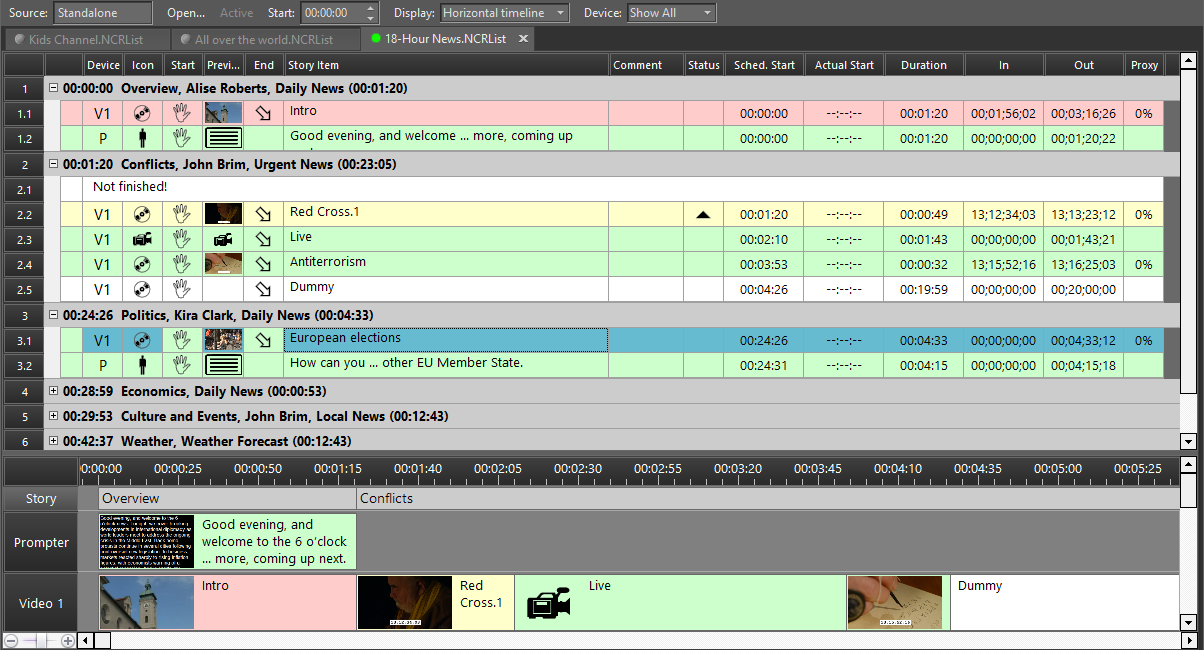1204x650 pixels.
Task: Click the zoom out timeline minus icon
Action: click(11, 640)
